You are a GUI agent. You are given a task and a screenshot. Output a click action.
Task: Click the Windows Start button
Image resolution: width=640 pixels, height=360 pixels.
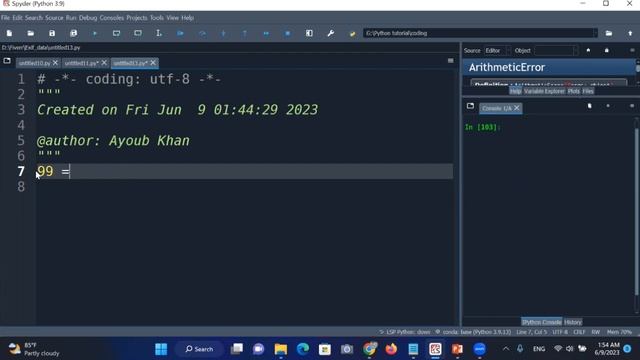161,349
